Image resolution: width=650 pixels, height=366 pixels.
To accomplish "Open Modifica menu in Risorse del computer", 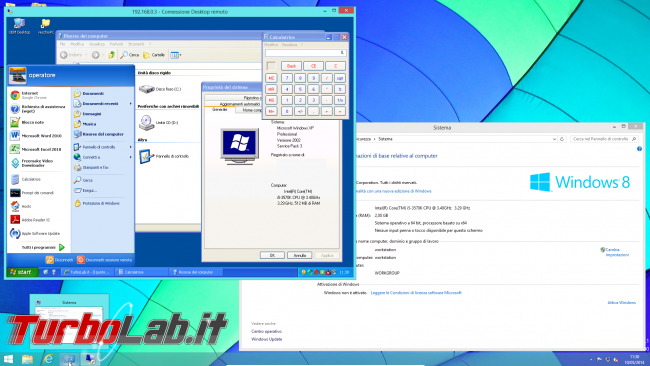I will point(77,44).
